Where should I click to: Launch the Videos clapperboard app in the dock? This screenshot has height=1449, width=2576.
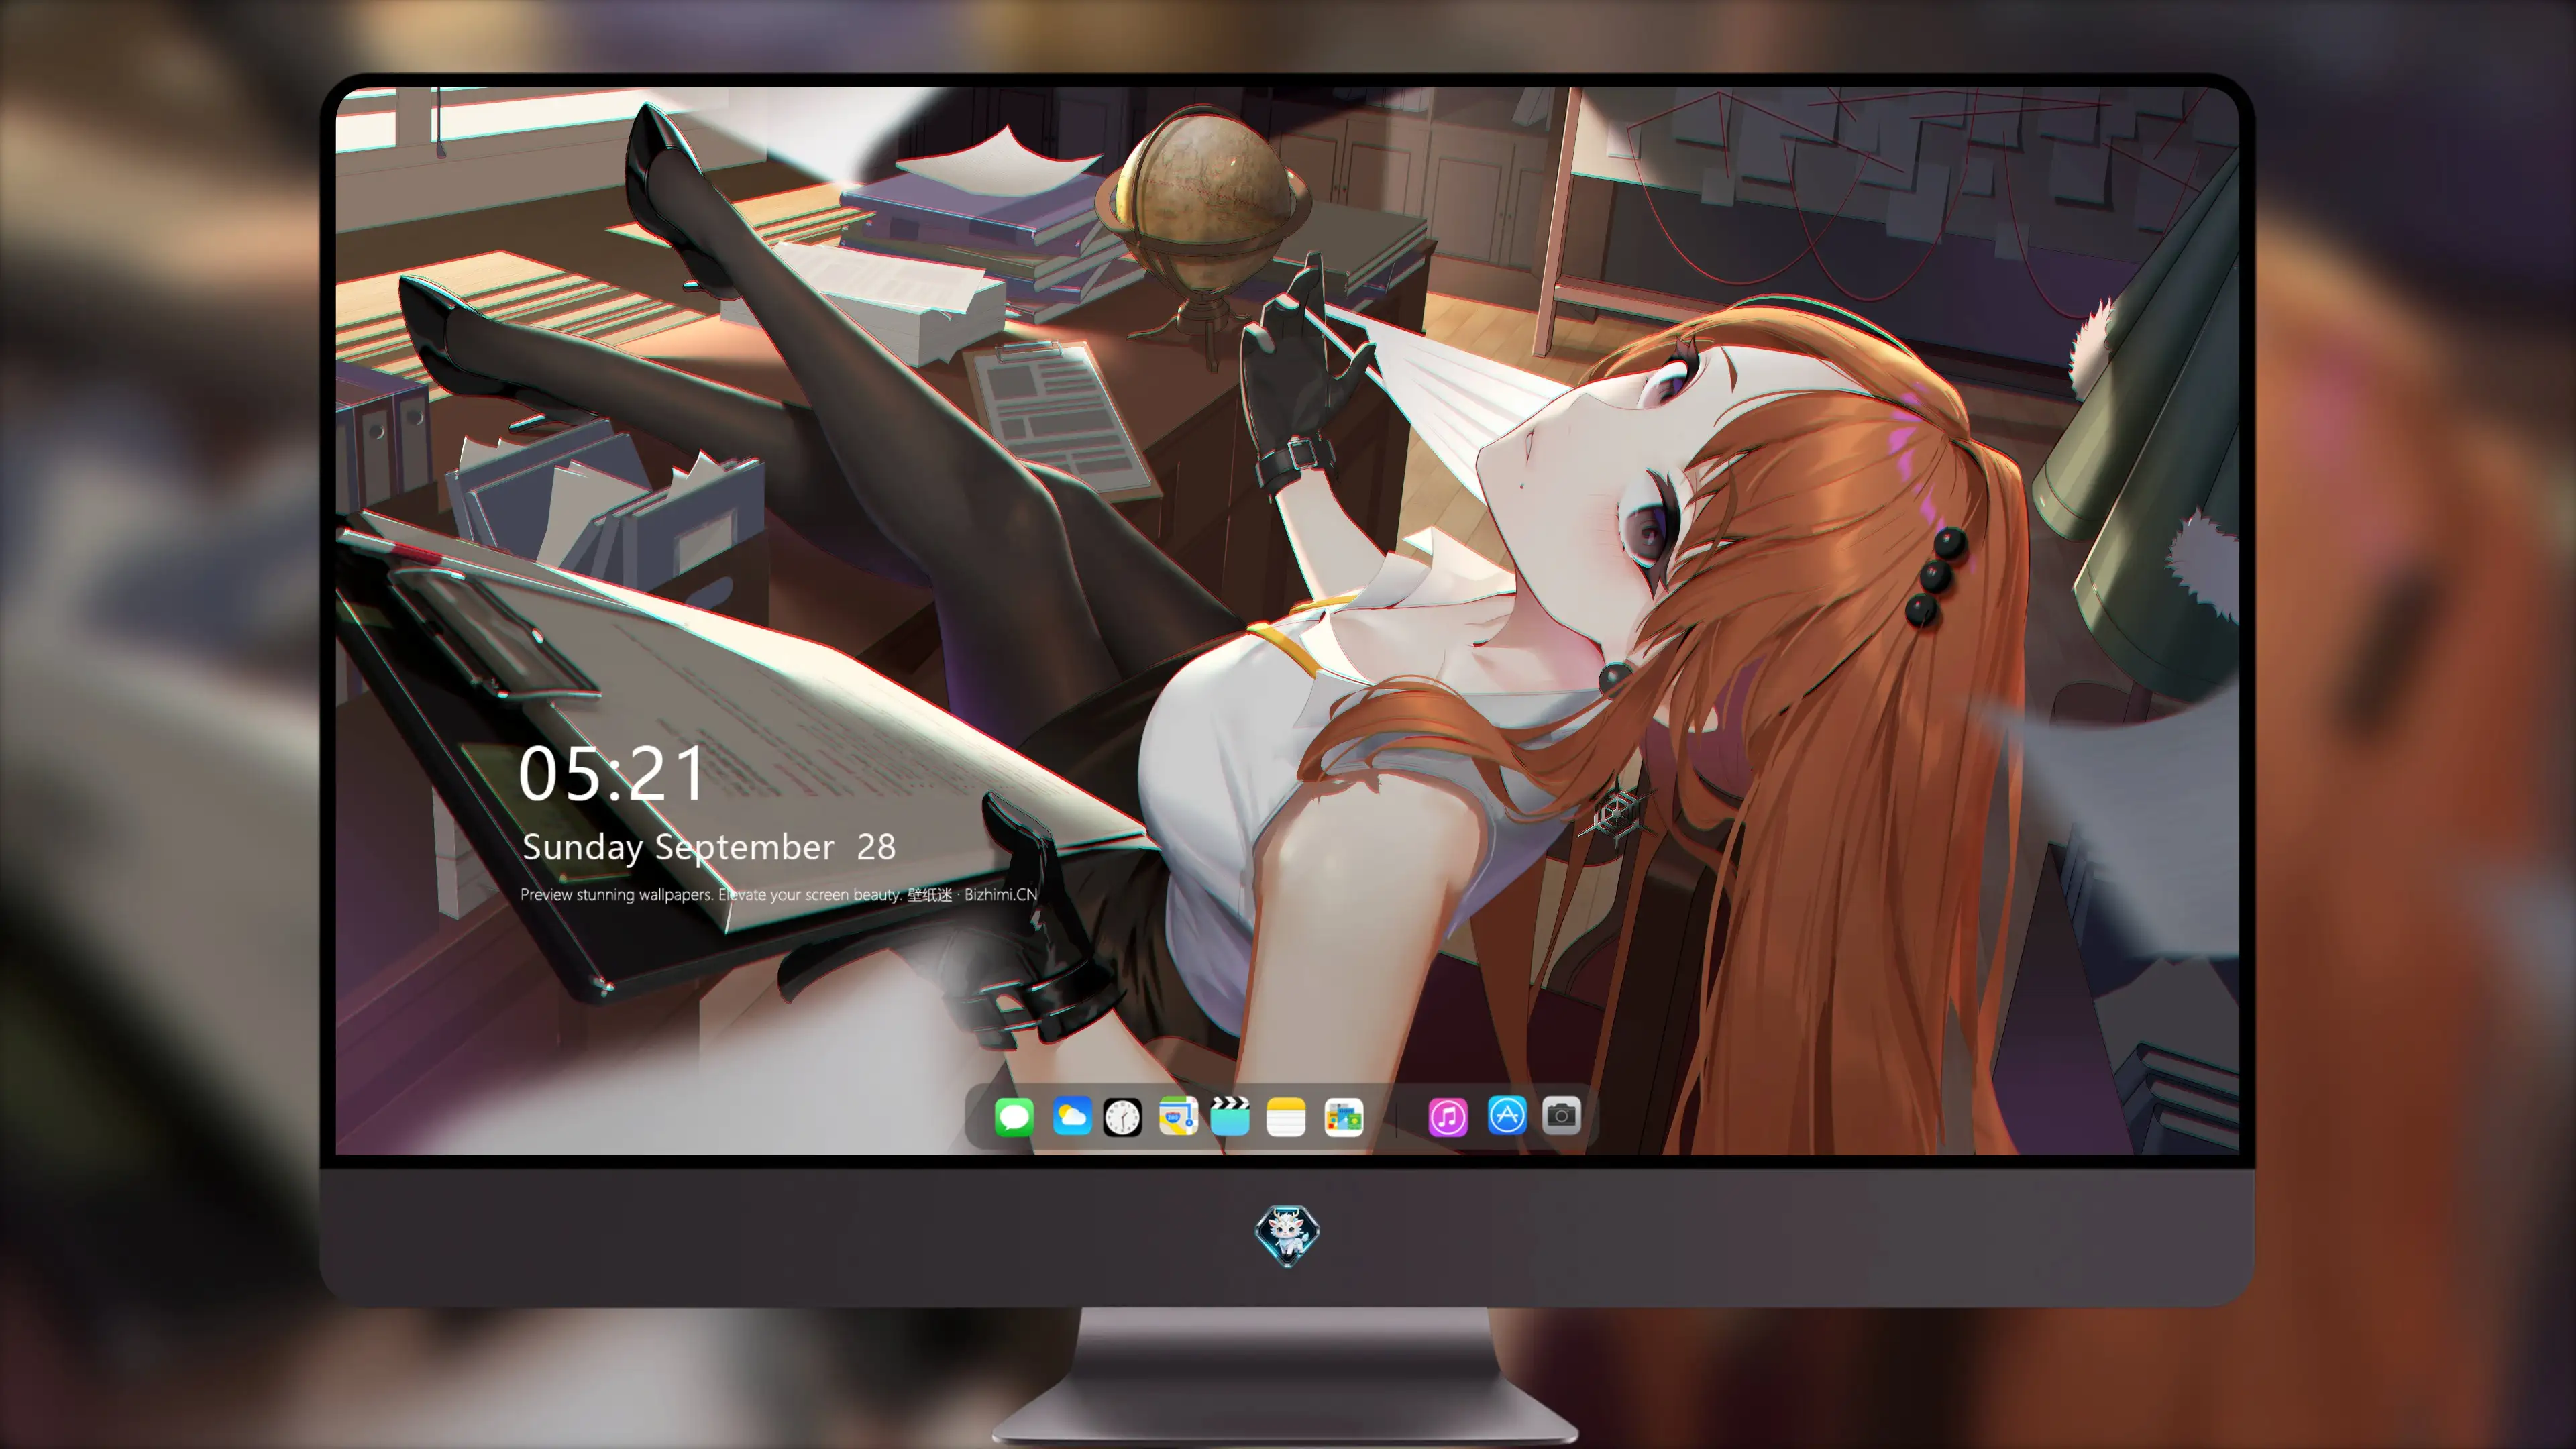1230,1116
